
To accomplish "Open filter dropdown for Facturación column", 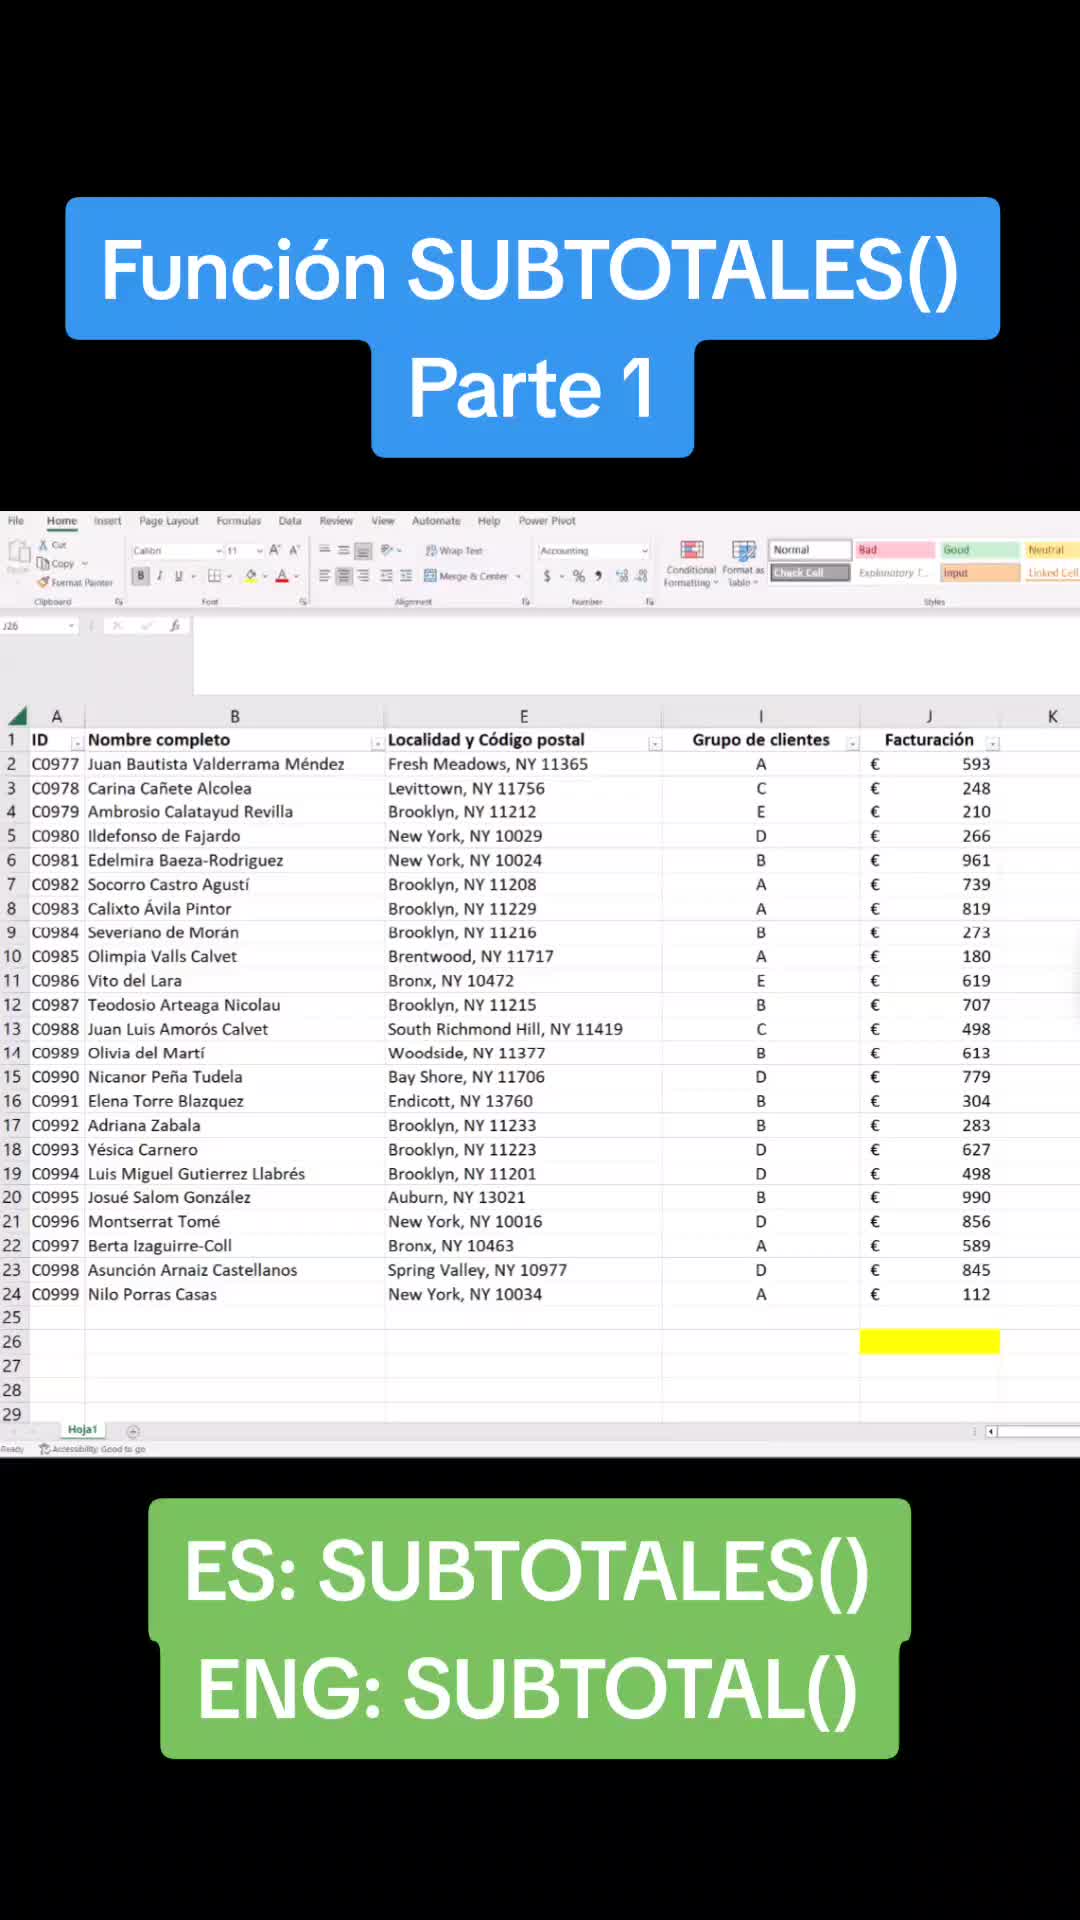I will pos(992,743).
